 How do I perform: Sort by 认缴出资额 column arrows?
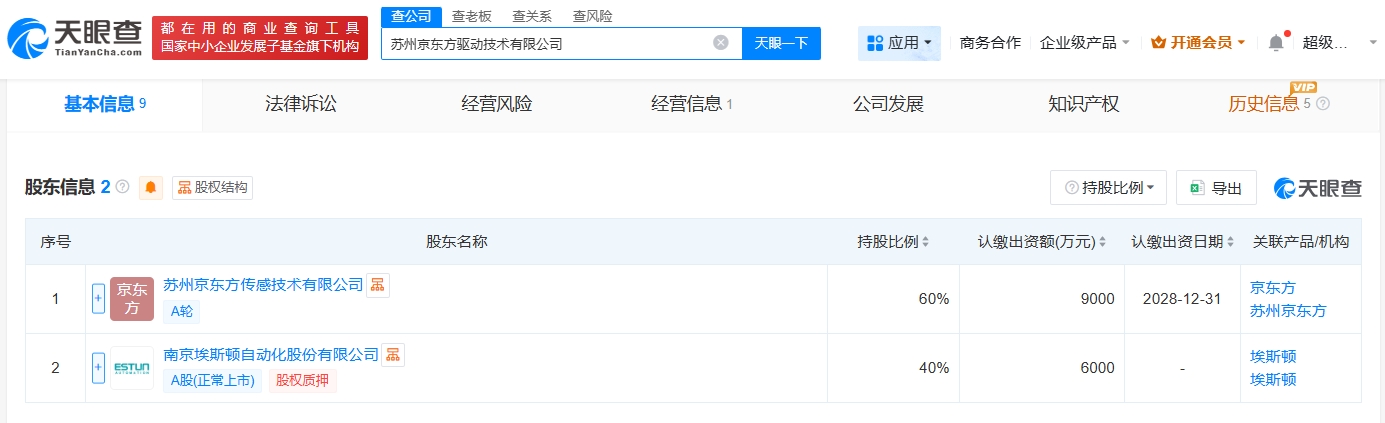pos(1104,242)
